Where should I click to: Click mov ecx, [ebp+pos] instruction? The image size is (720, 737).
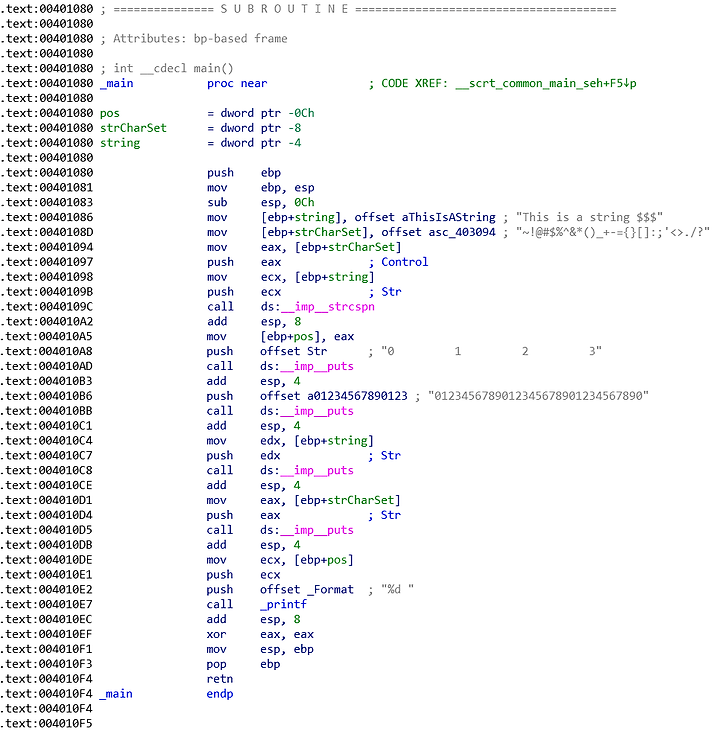(280, 560)
